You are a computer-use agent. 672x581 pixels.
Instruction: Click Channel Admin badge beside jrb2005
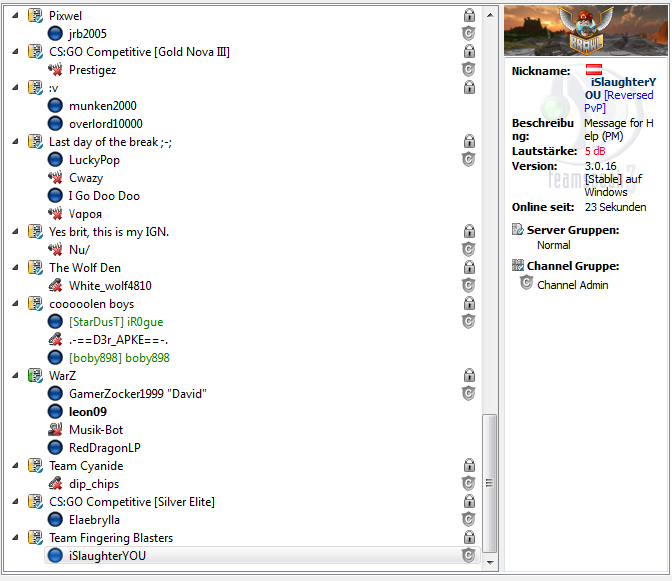[x=468, y=33]
